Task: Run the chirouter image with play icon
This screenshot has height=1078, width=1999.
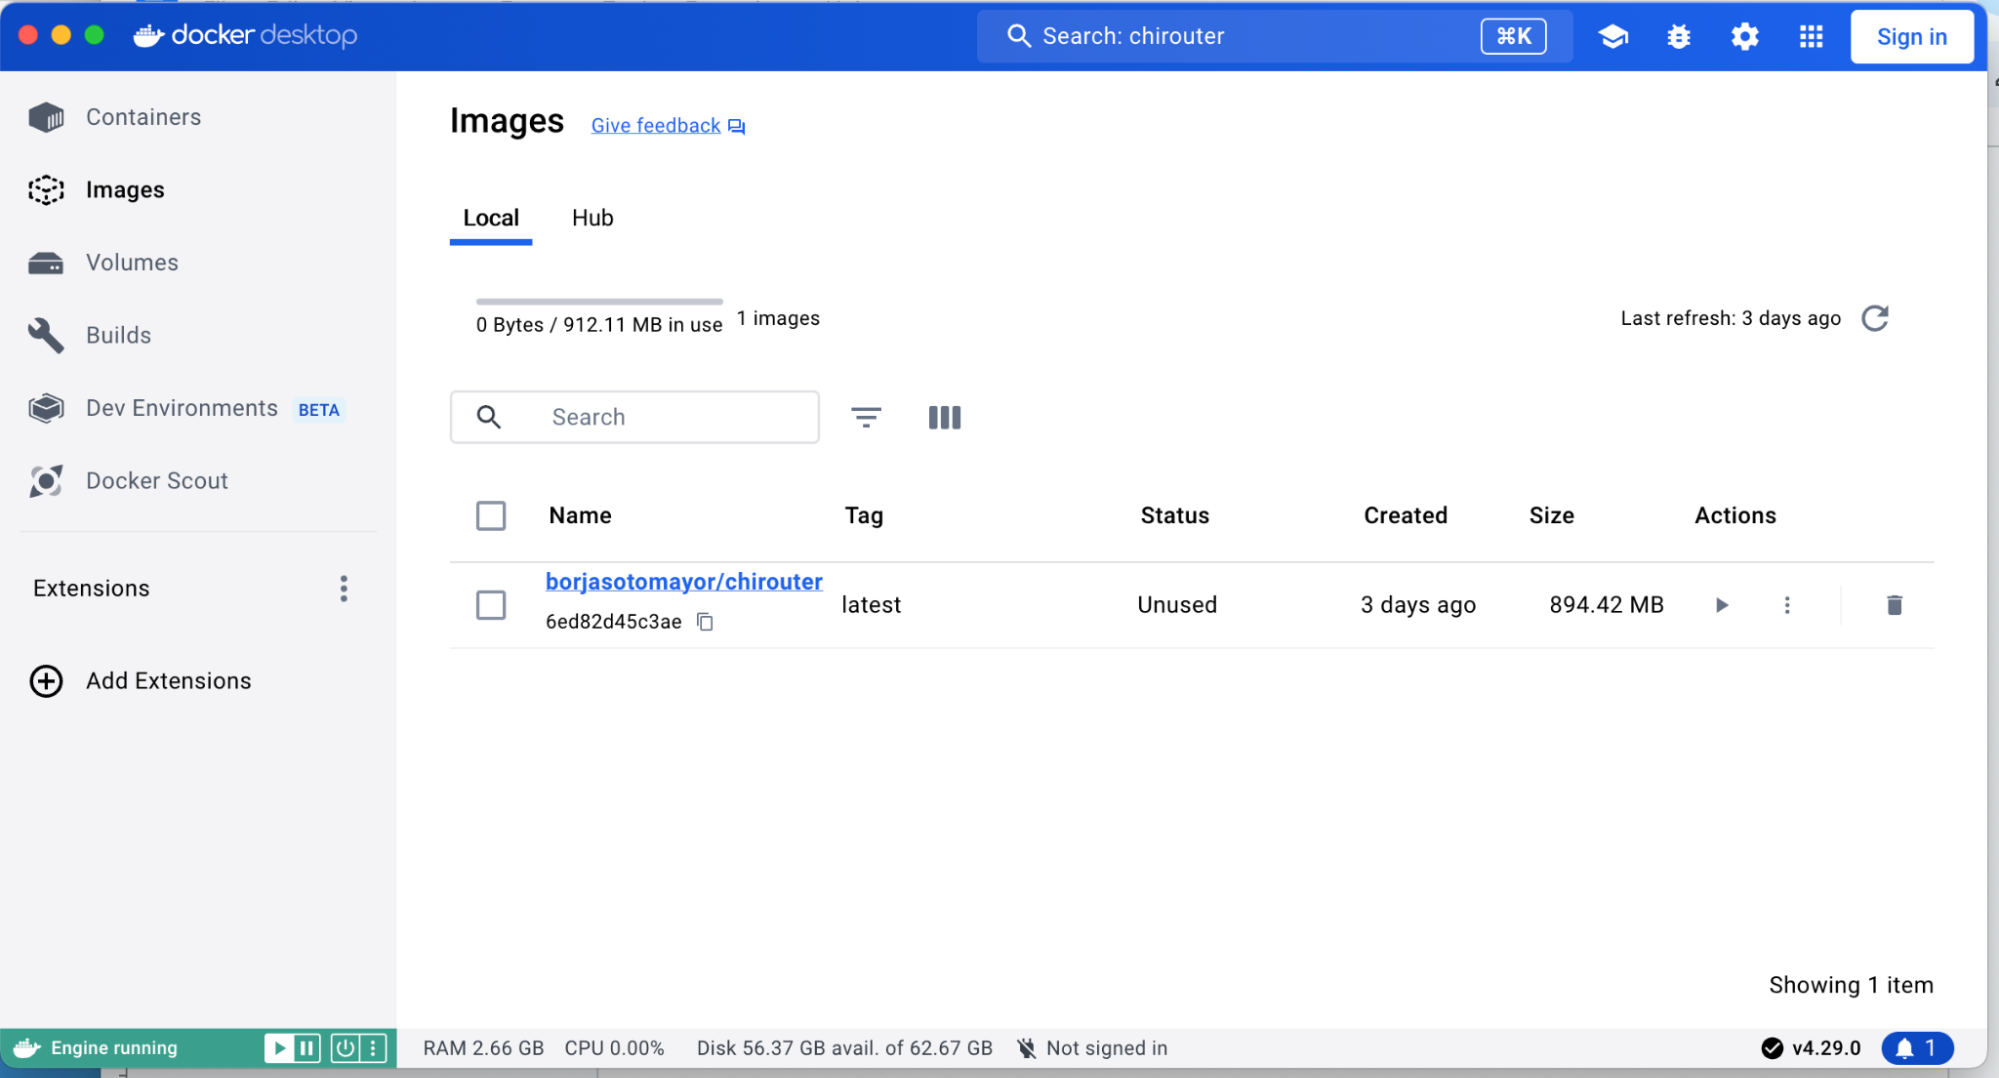Action: coord(1722,605)
